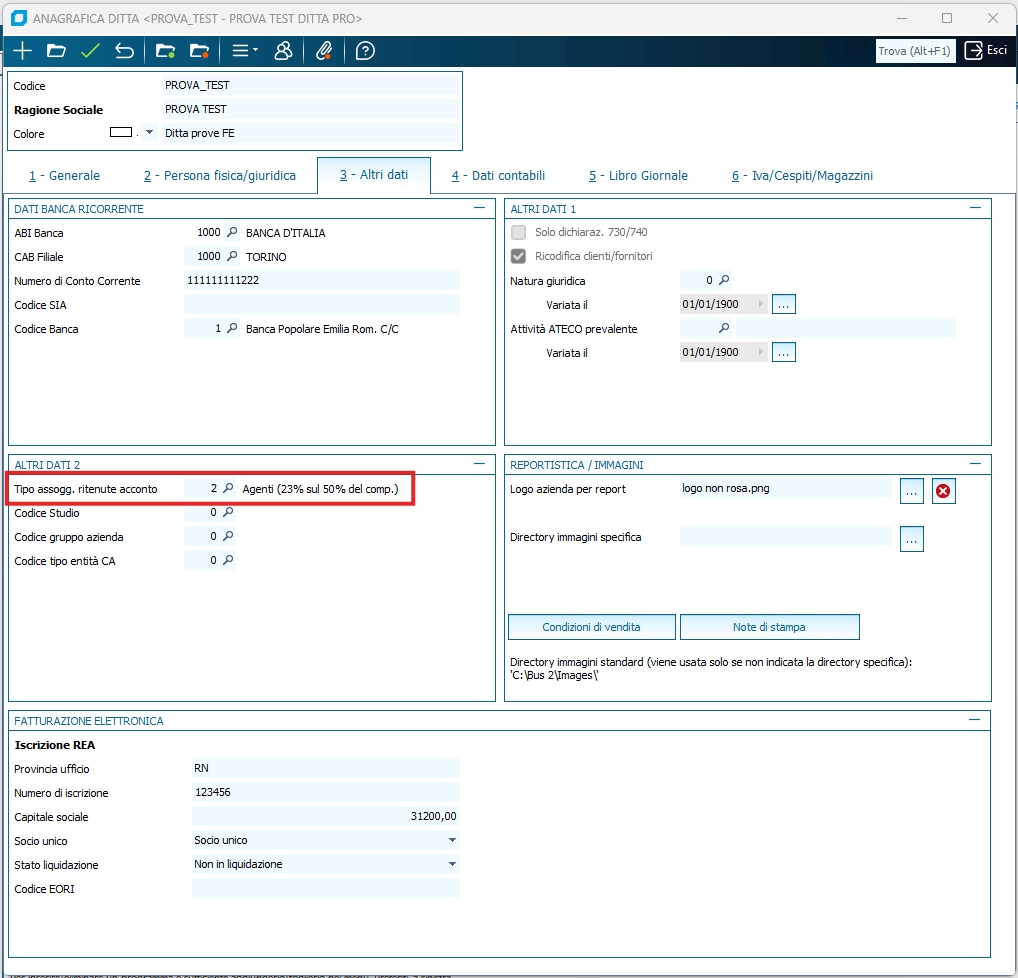This screenshot has height=978, width=1018.
Task: Collapse the Dati Banca Ricorrente panel
Action: 480,208
